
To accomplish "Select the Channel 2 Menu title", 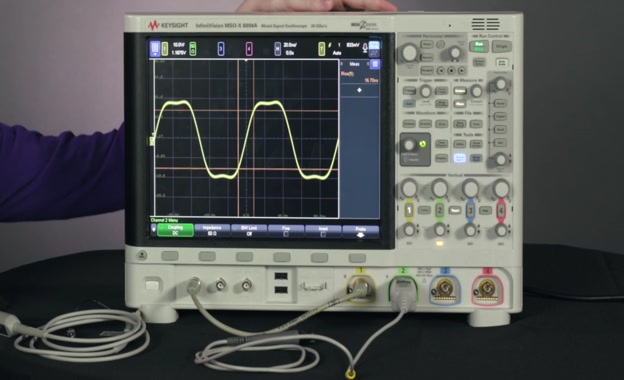I will pyautogui.click(x=164, y=220).
